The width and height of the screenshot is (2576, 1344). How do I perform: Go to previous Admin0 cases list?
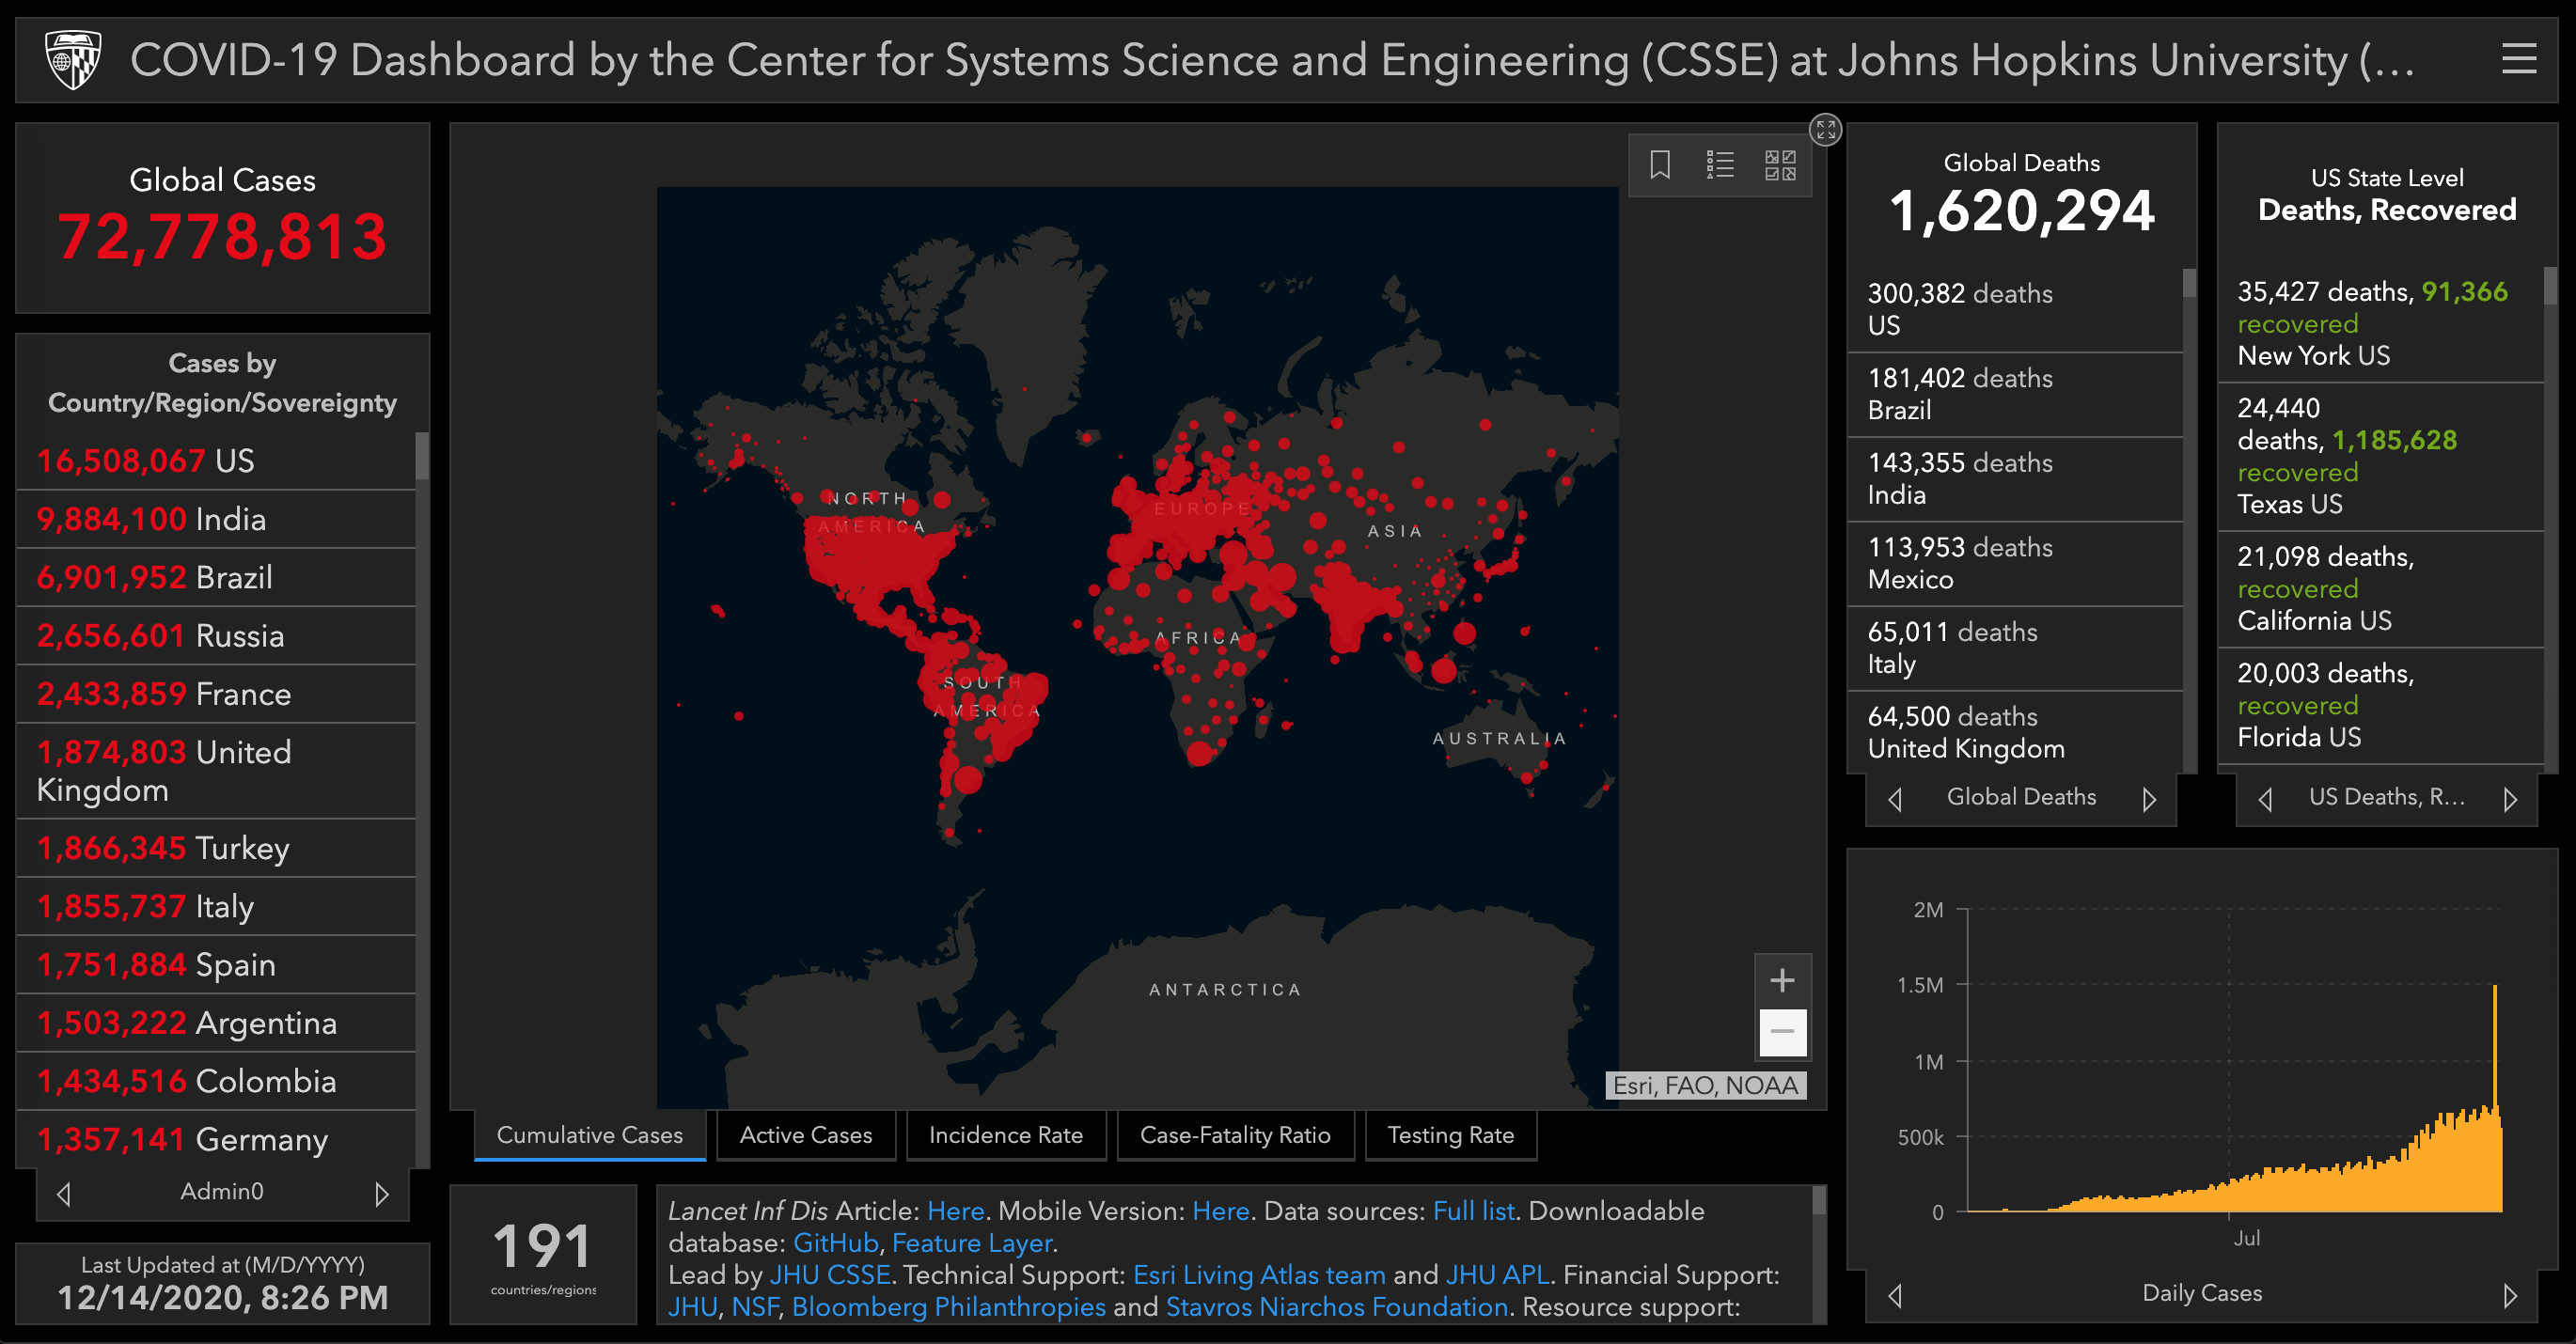point(64,1193)
